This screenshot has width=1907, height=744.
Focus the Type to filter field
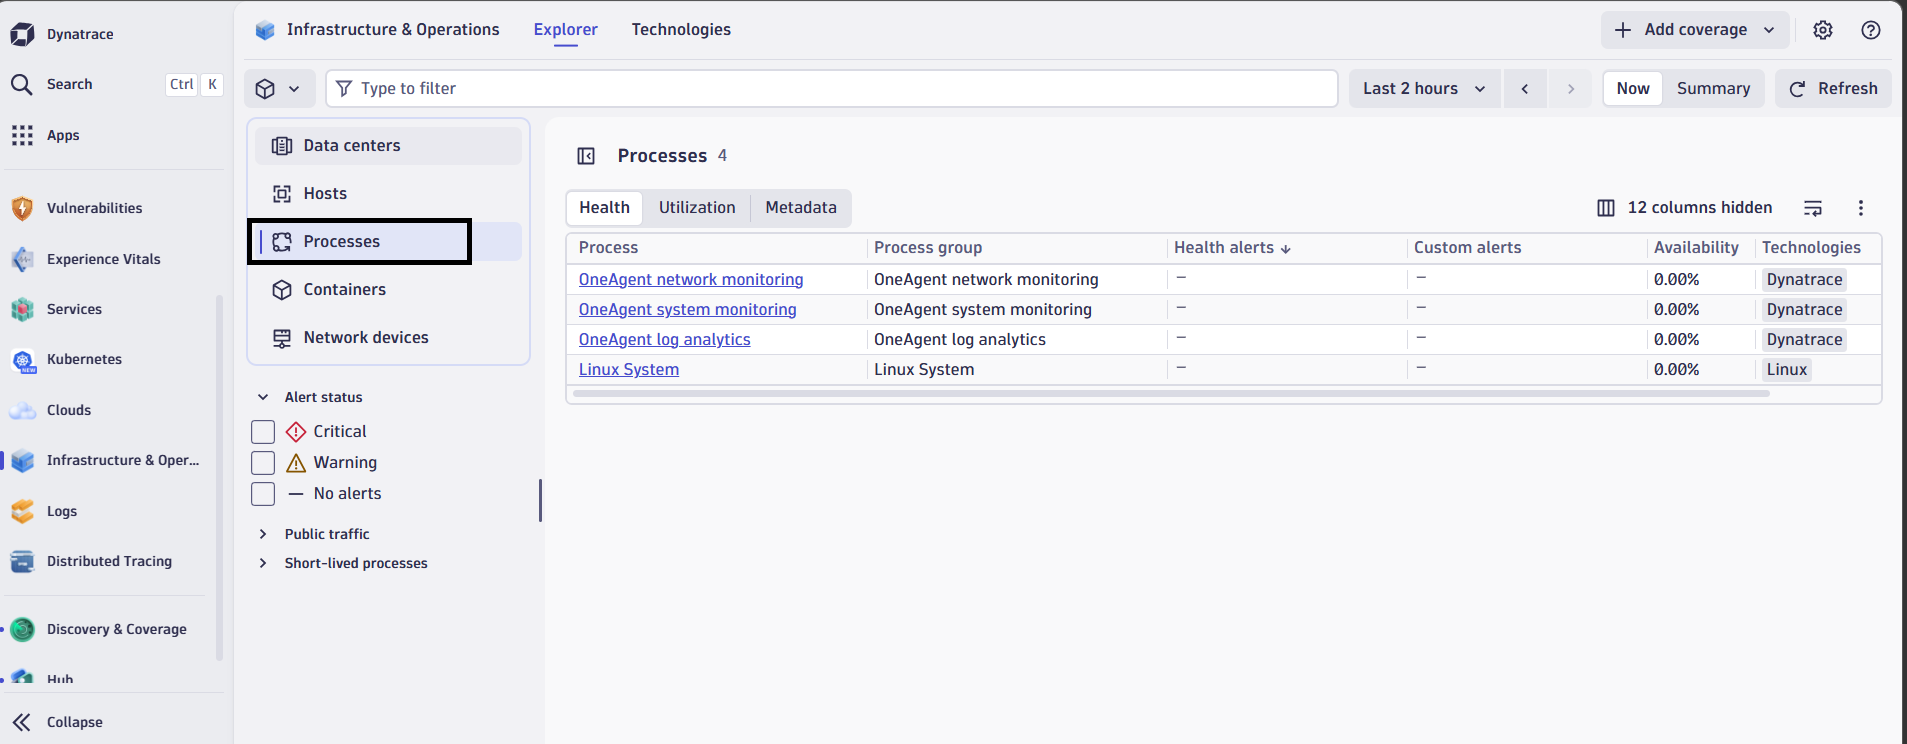click(831, 88)
